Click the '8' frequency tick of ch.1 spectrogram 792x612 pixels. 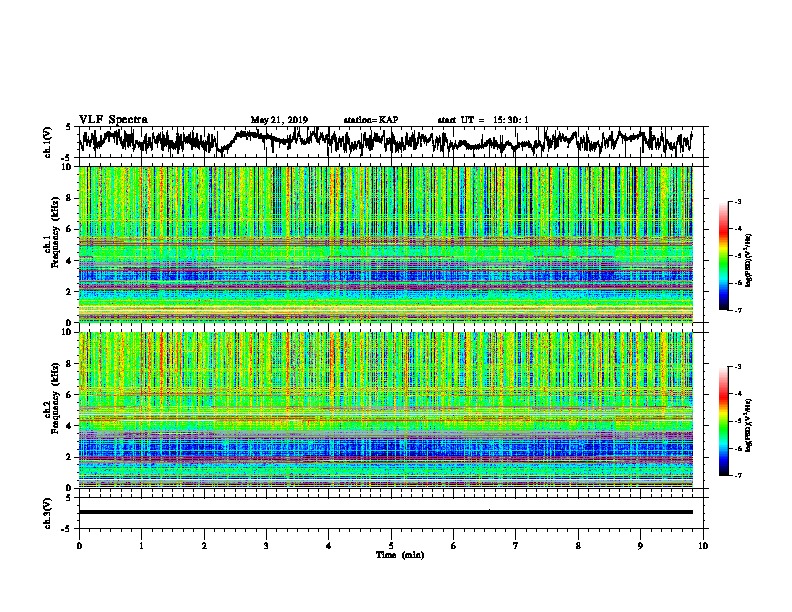pos(69,198)
